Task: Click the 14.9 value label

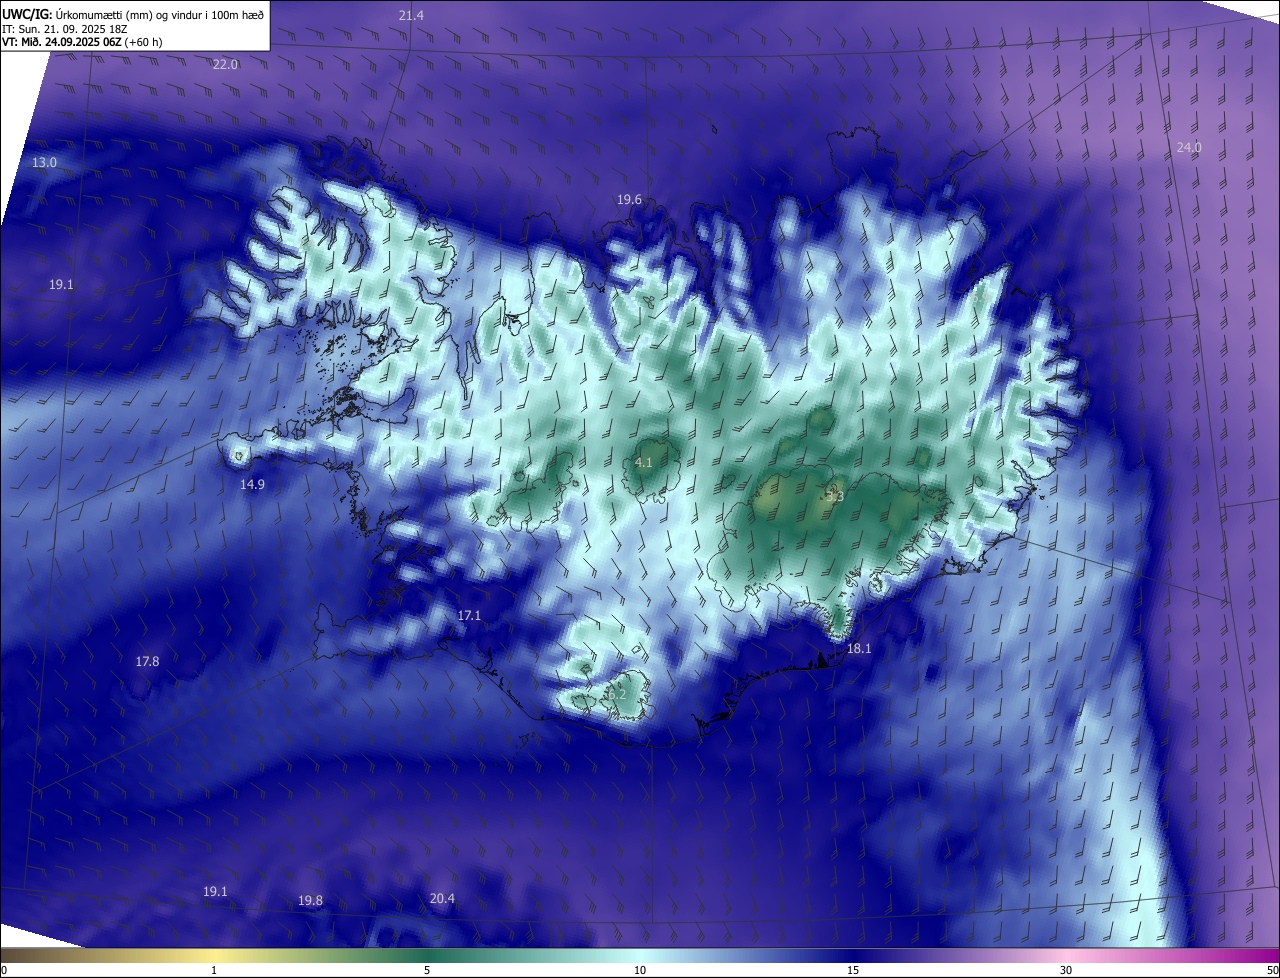Action: coord(252,484)
